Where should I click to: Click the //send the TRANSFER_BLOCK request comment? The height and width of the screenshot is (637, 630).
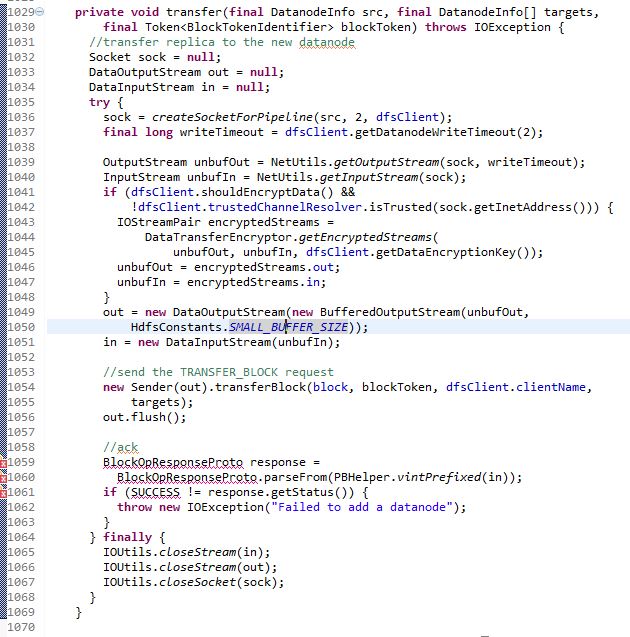click(x=219, y=372)
